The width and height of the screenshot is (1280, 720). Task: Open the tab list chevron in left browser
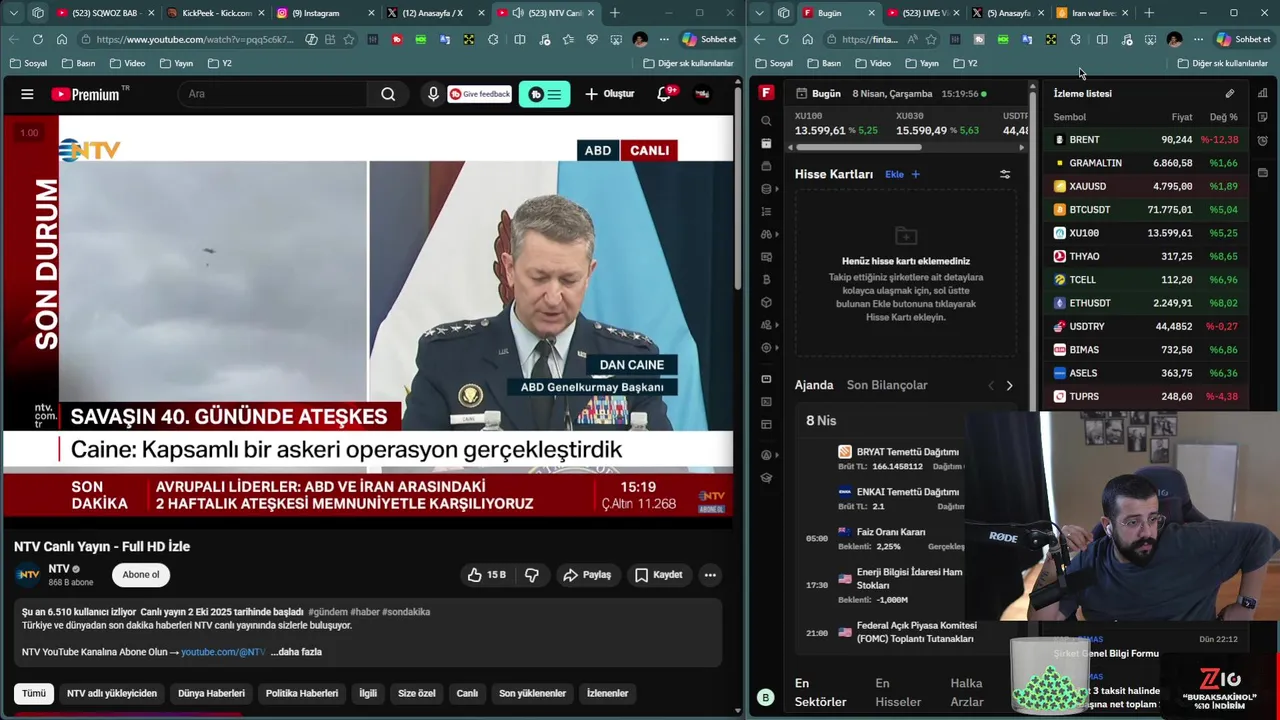13,13
